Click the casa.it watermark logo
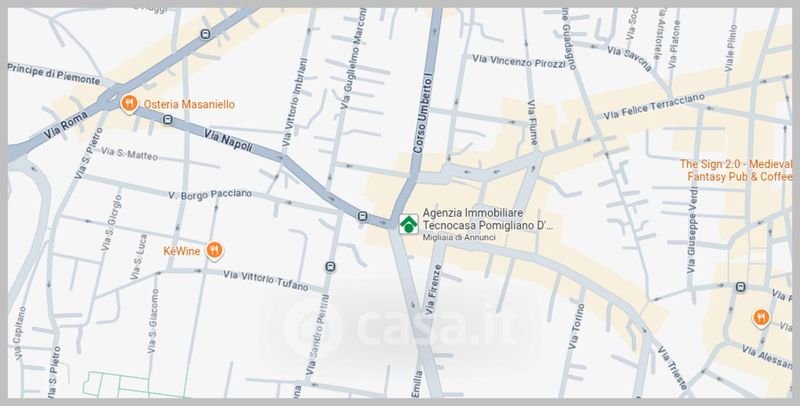Viewport: 800px width, 406px height. pyautogui.click(x=398, y=327)
